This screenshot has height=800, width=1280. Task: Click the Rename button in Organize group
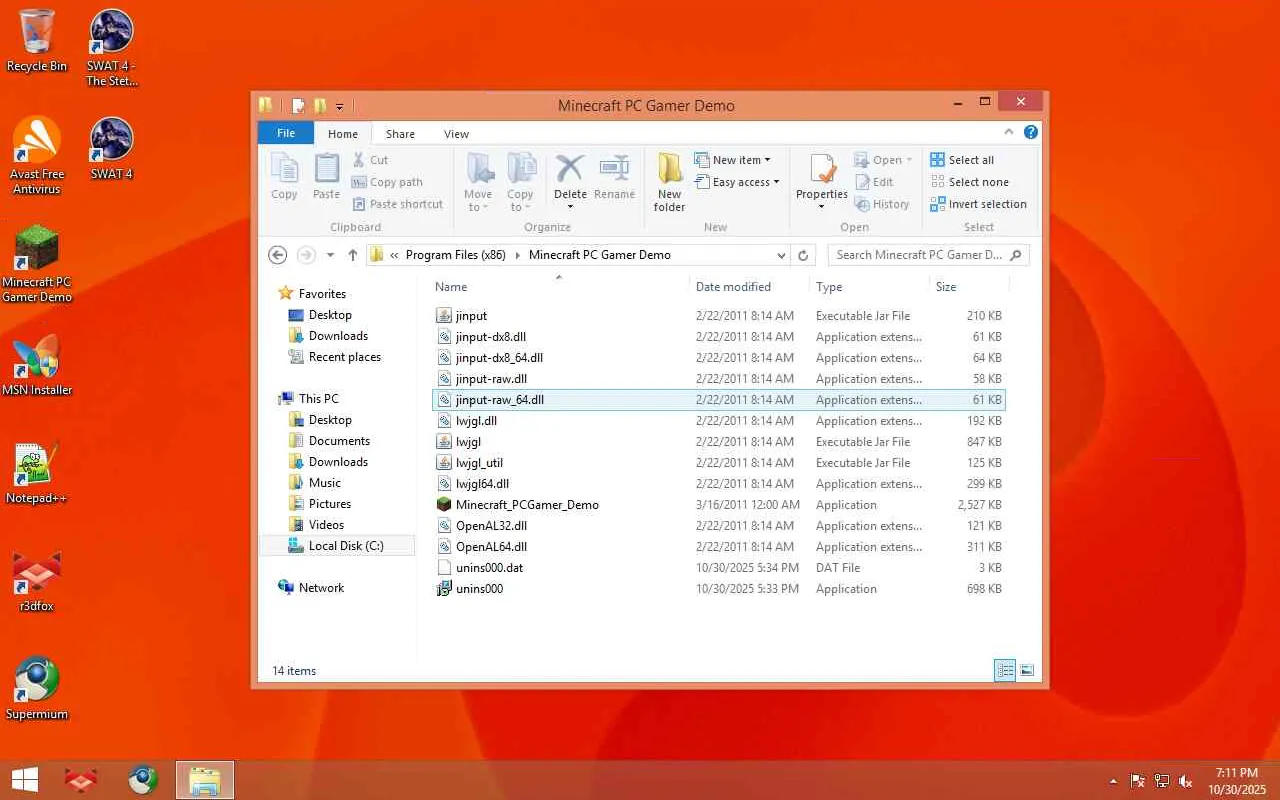point(614,177)
